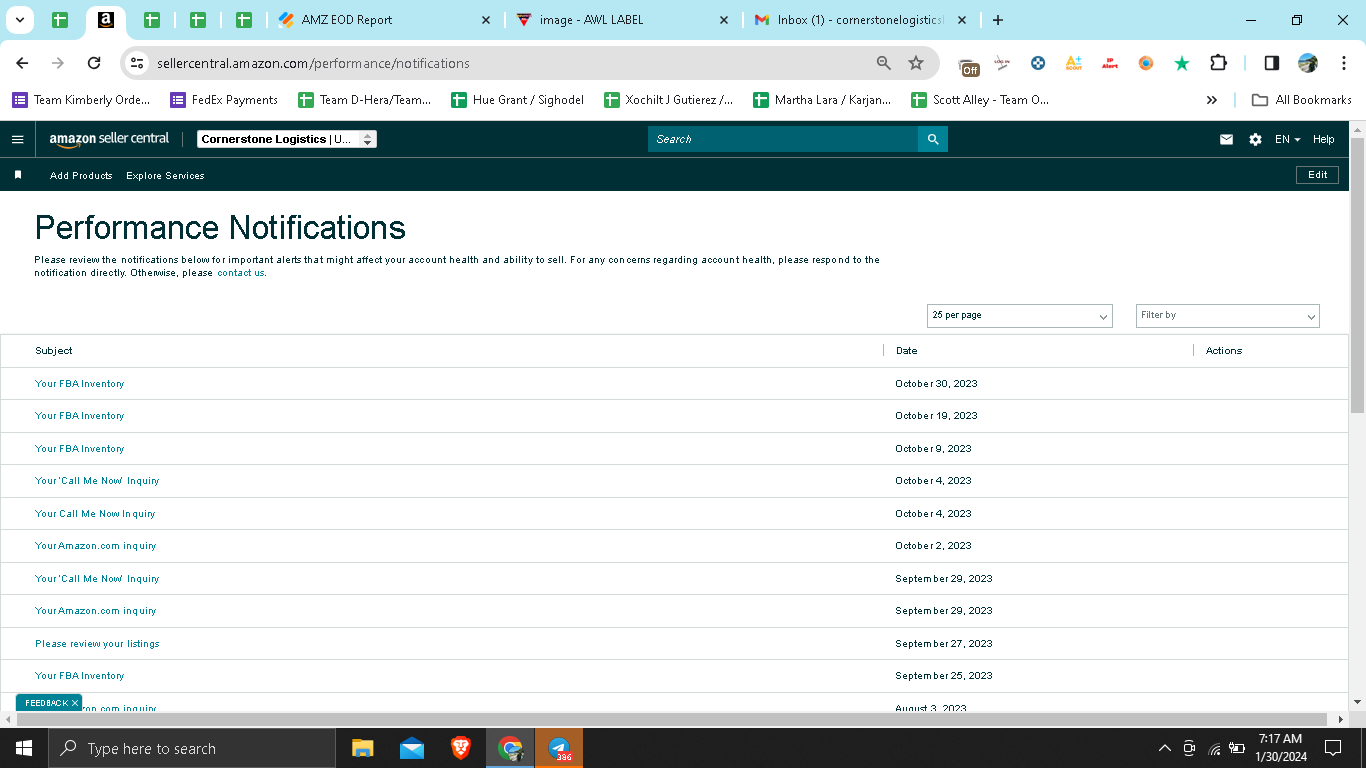Open the Chrome three-dot menu
This screenshot has height=768, width=1366.
pyautogui.click(x=1344, y=63)
